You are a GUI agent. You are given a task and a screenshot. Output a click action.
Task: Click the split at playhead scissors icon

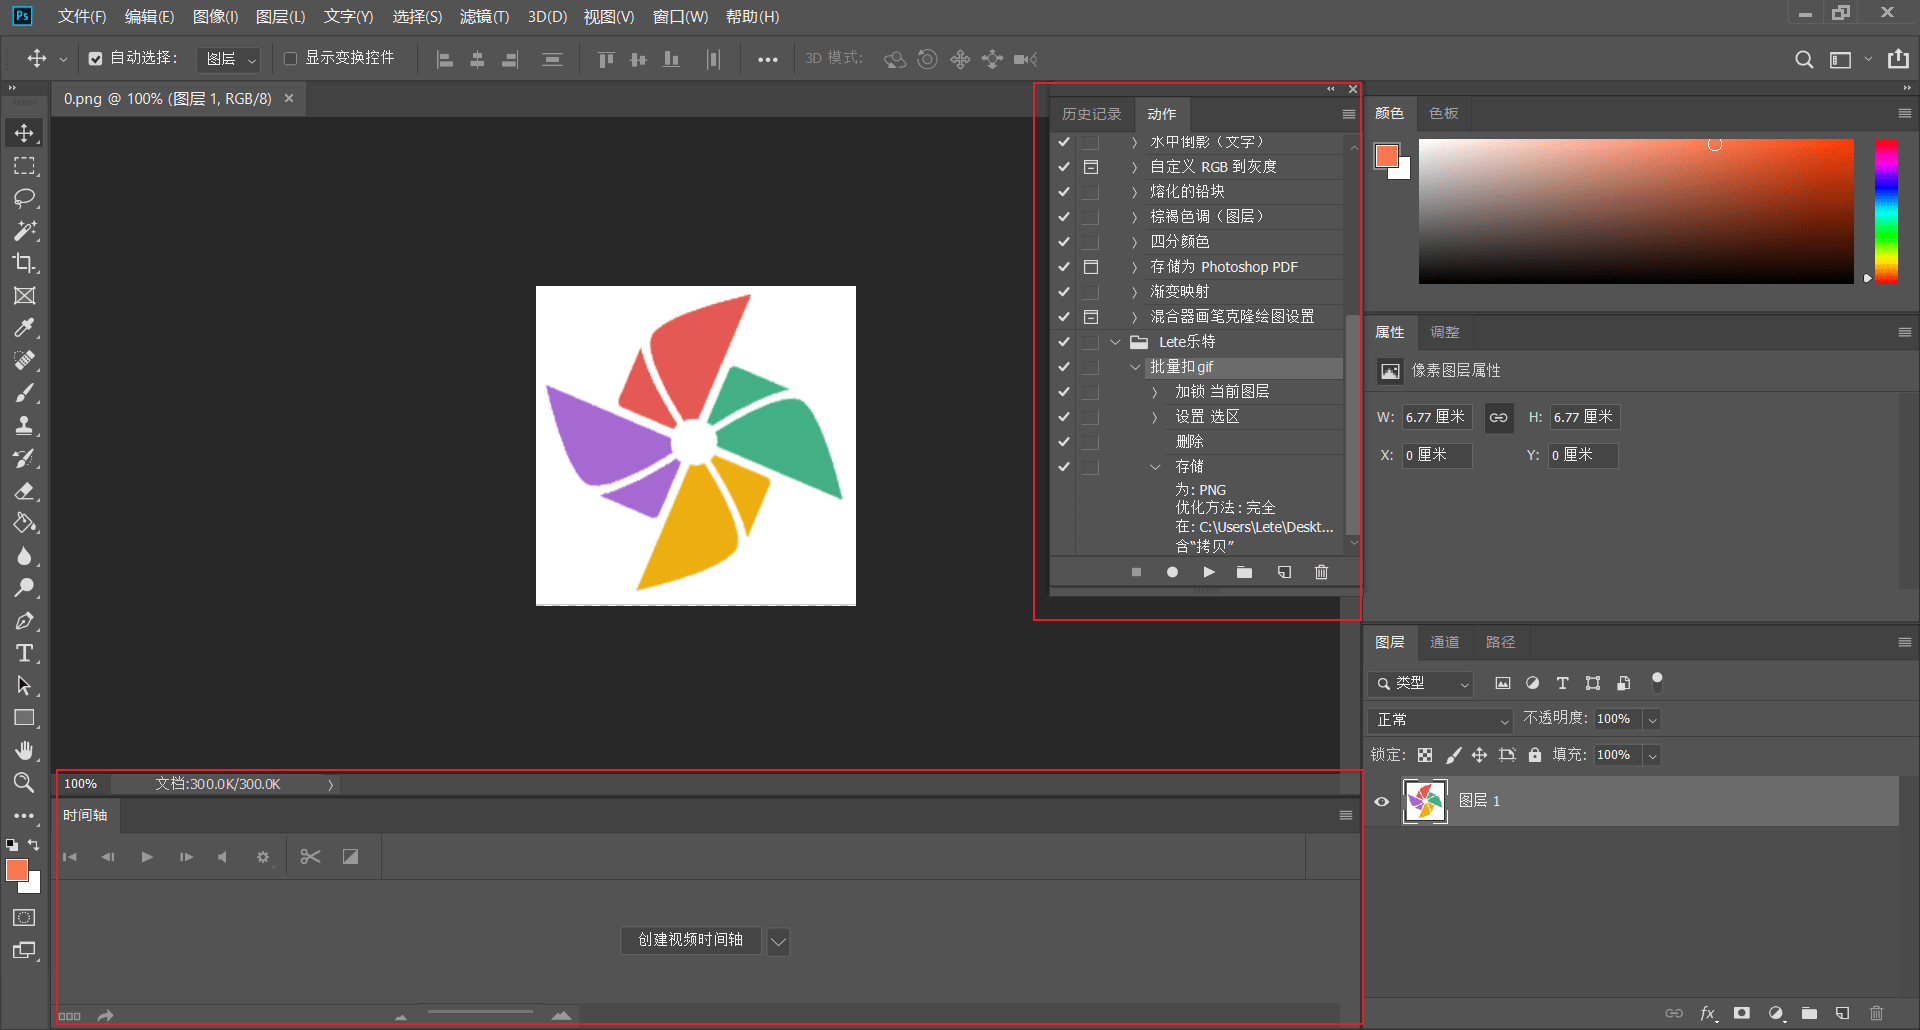coord(310,857)
